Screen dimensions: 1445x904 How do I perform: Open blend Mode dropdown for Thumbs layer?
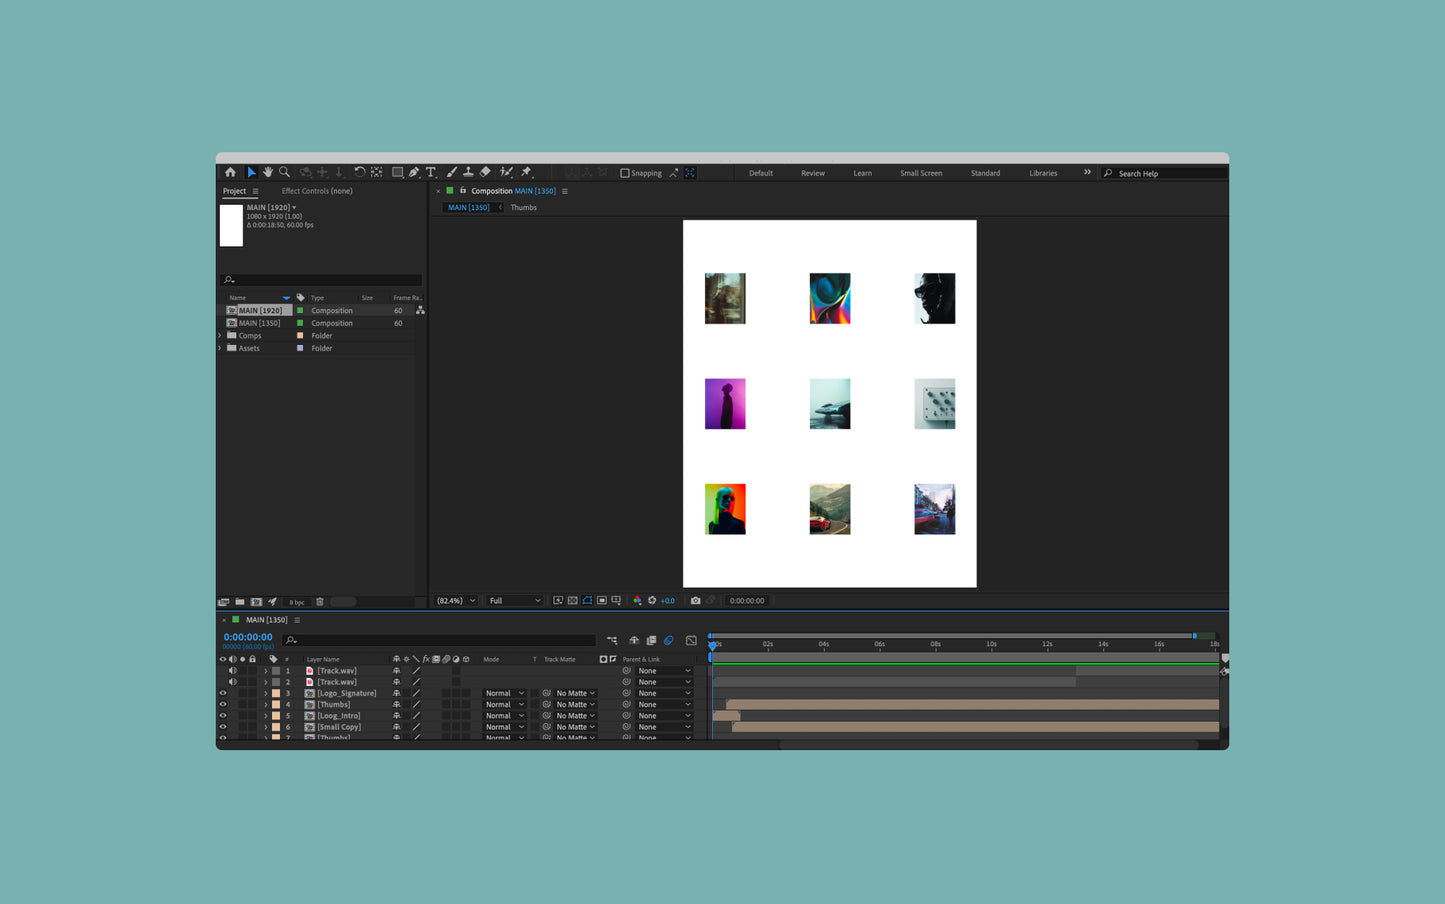point(505,705)
